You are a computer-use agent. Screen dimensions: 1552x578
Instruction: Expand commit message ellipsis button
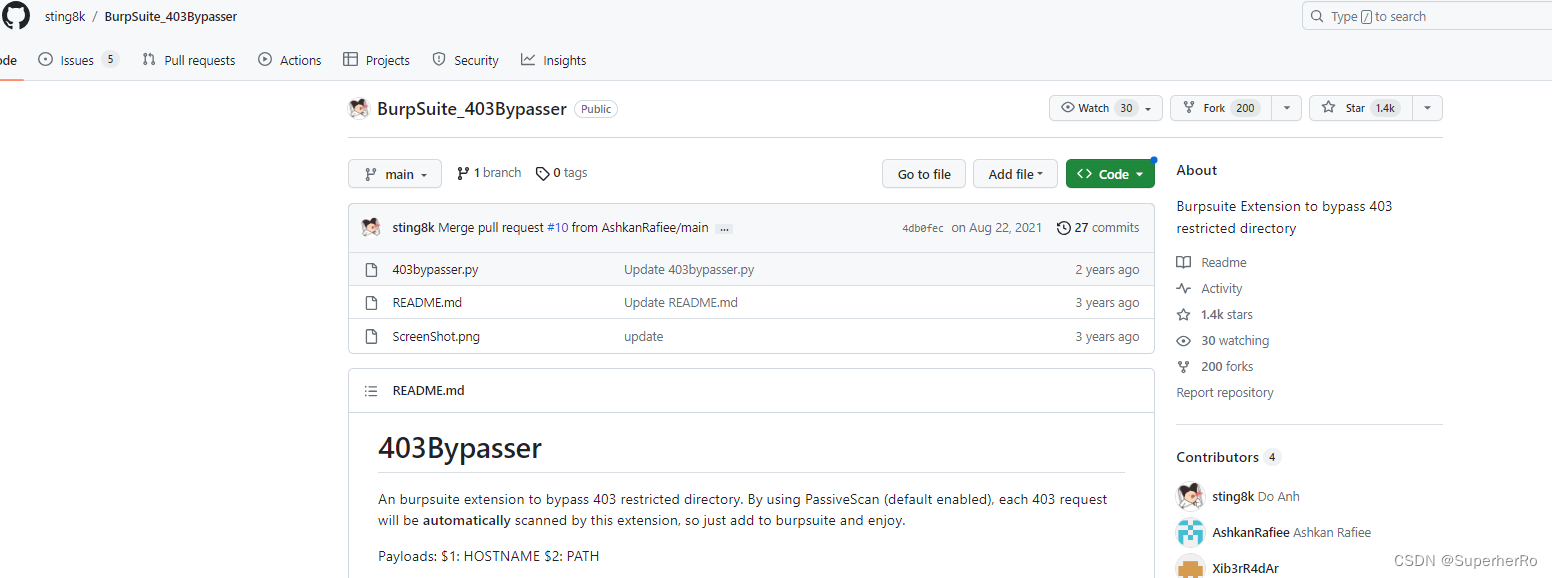coord(725,229)
